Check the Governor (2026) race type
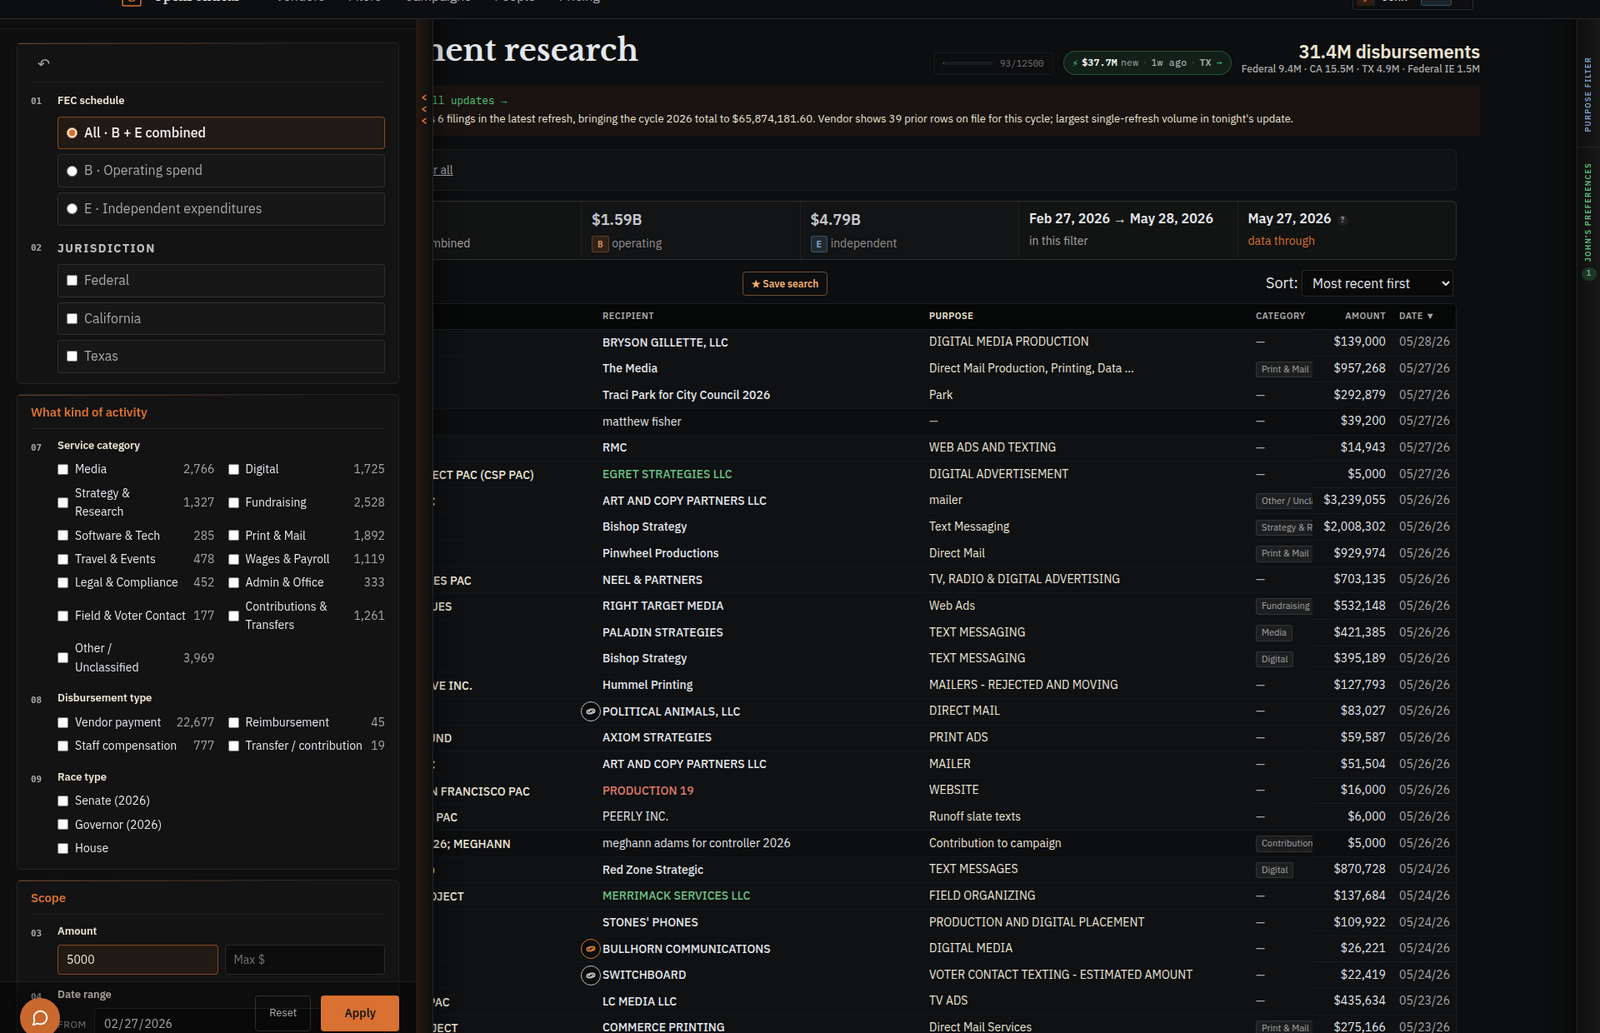 (63, 825)
